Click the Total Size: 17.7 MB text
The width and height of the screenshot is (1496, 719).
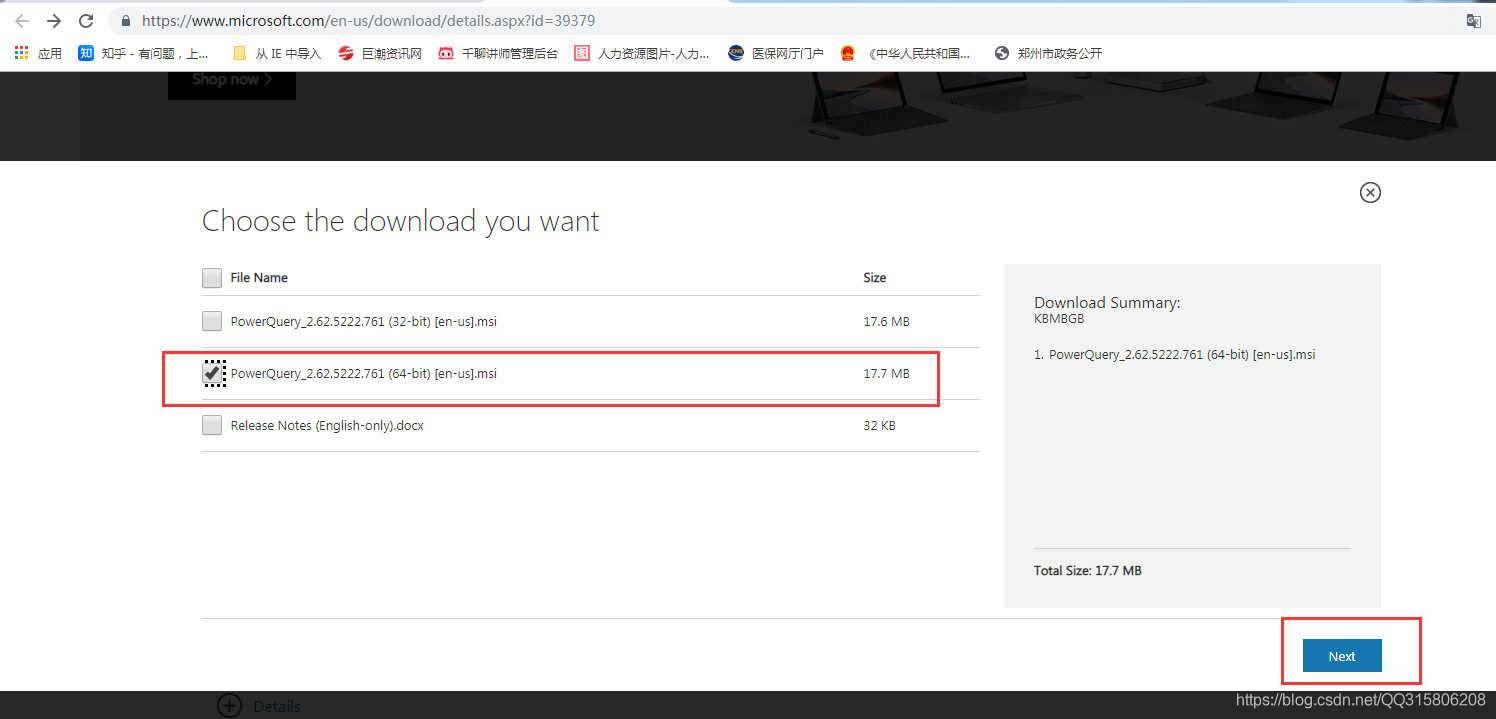tap(1088, 570)
